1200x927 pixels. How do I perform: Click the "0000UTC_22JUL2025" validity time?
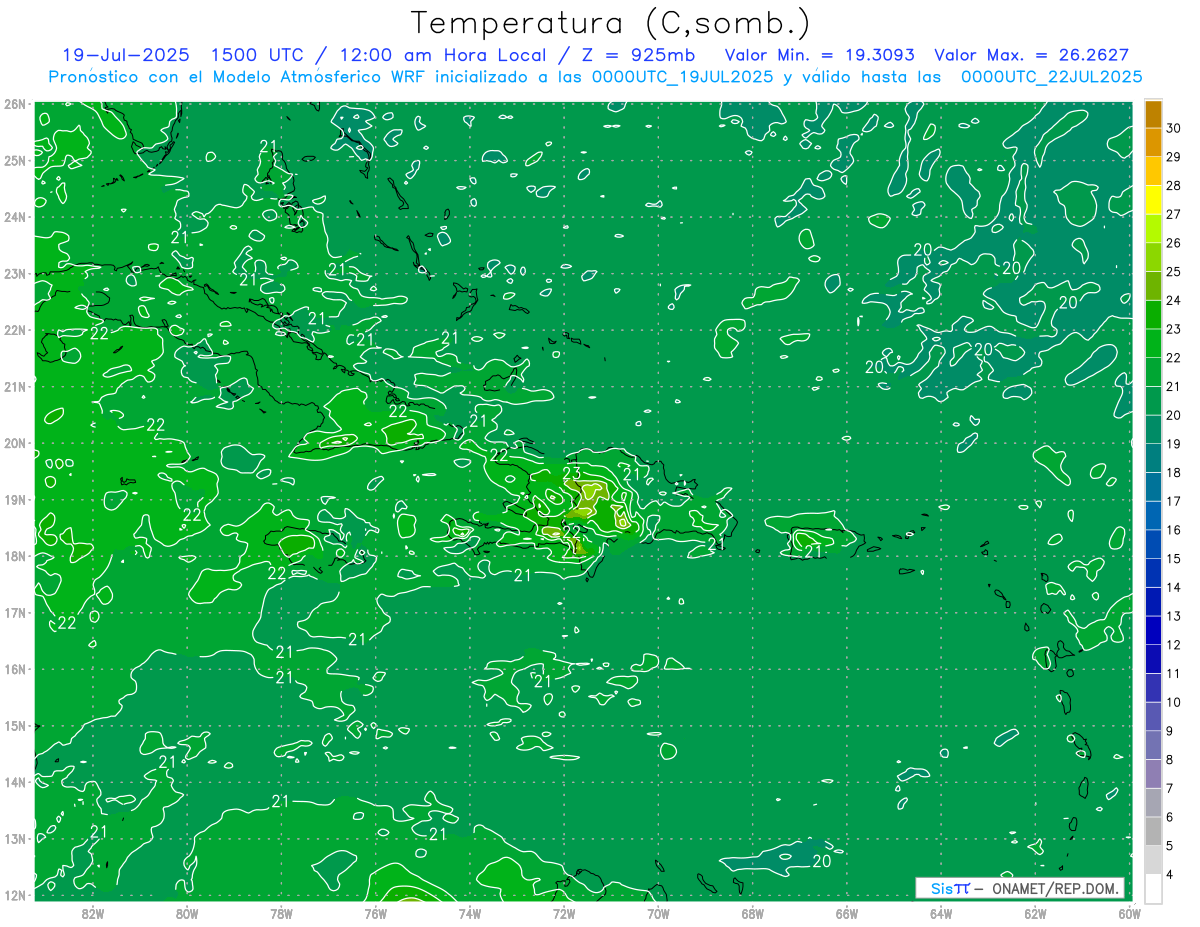point(1051,76)
